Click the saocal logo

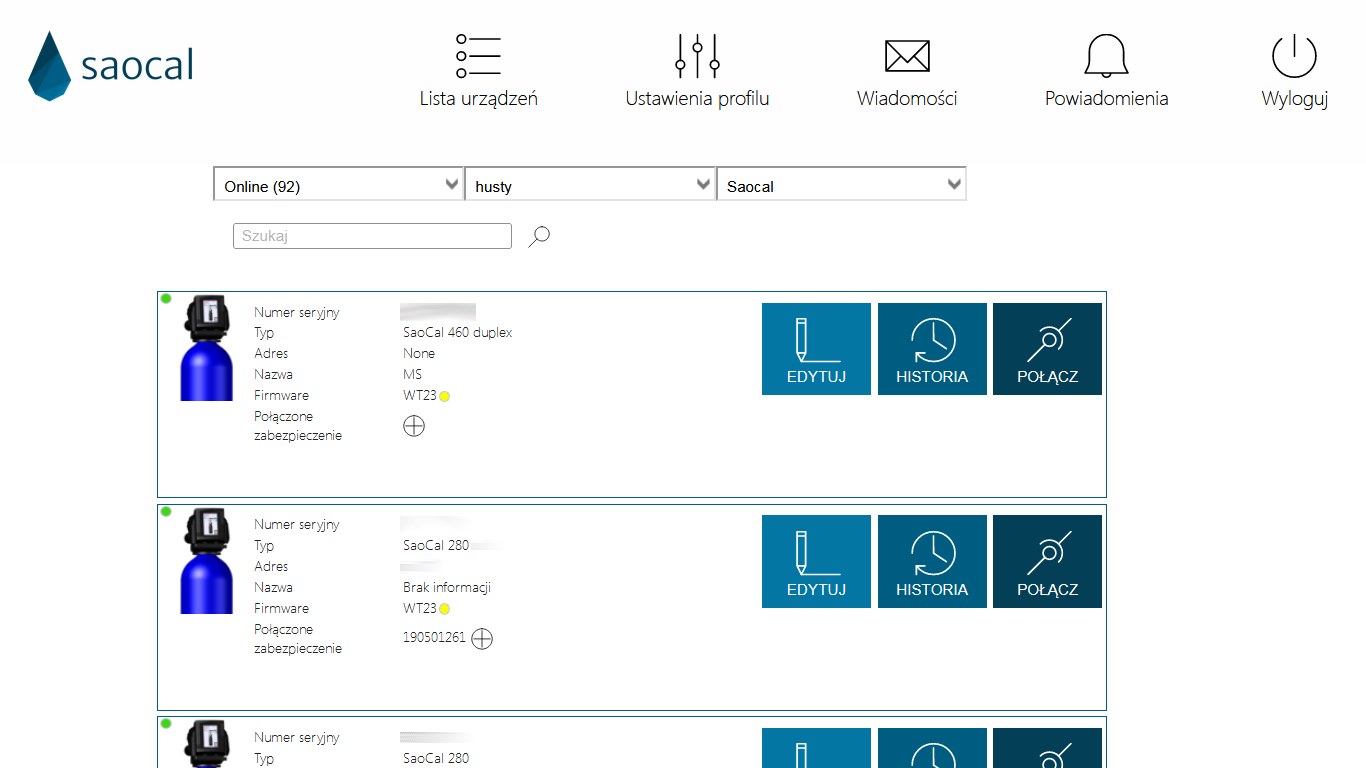111,66
